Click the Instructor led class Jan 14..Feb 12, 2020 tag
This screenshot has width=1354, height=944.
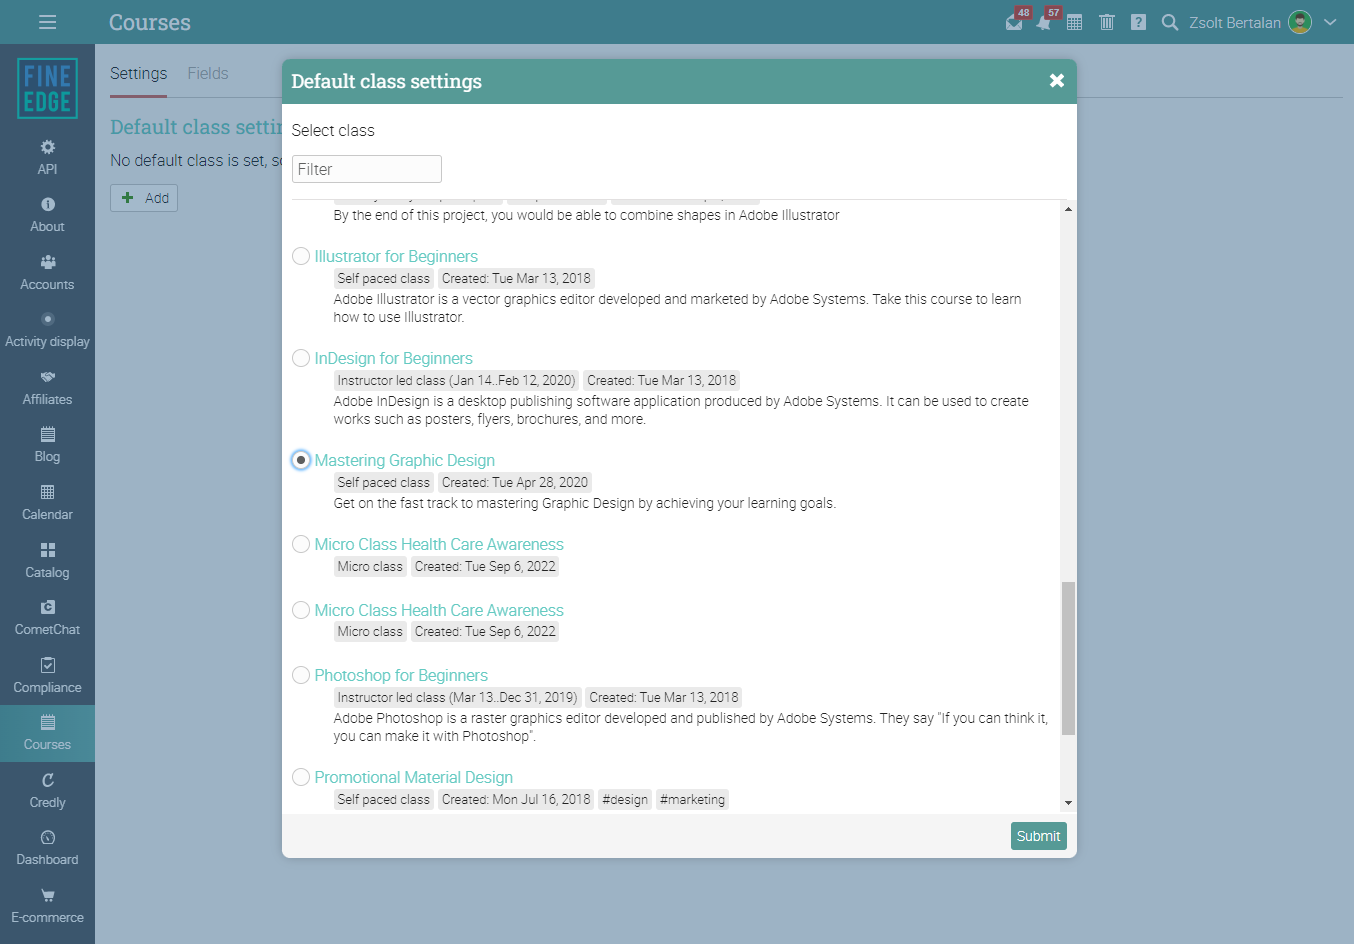pos(456,380)
